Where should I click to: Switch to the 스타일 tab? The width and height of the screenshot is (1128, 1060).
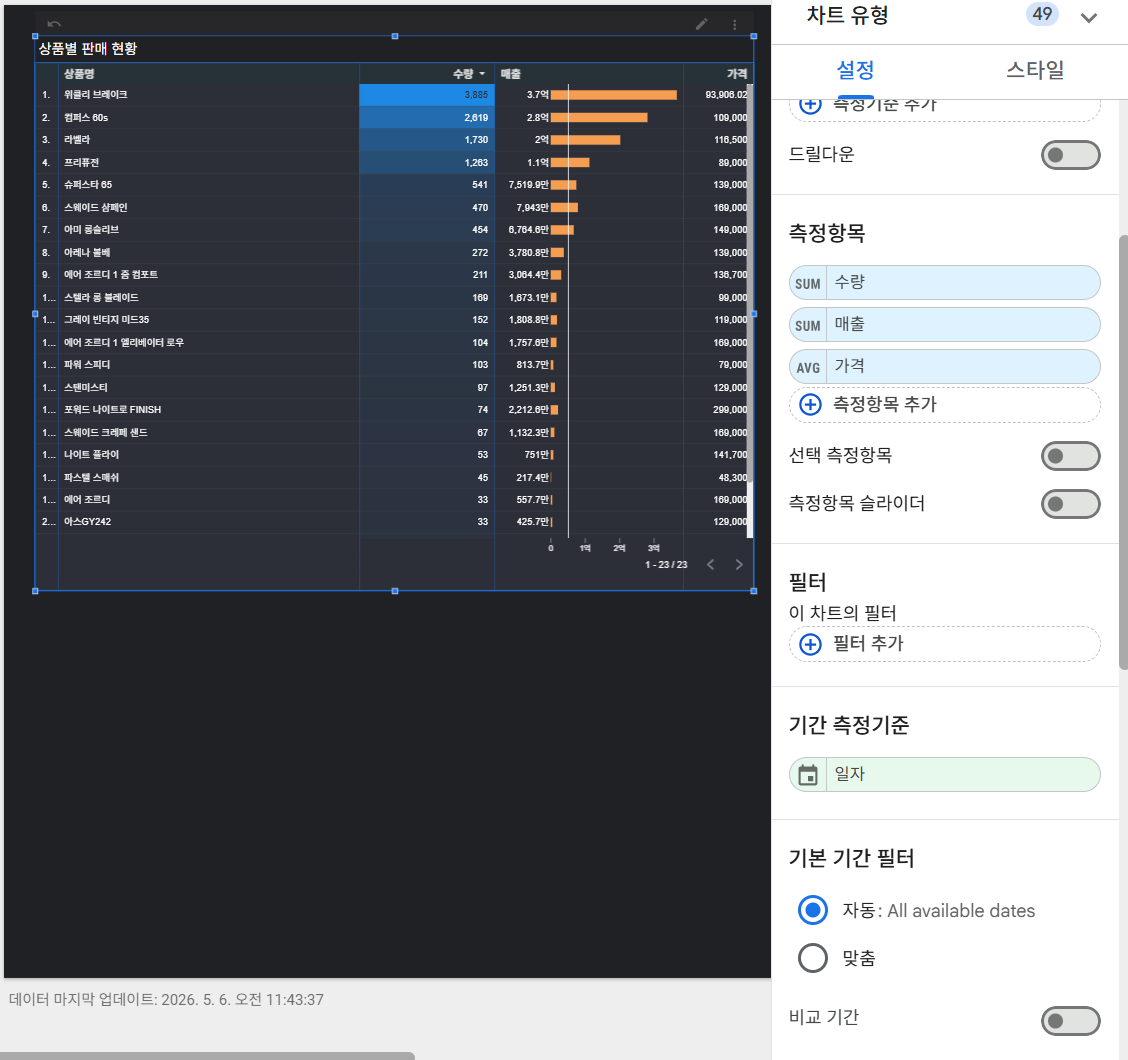click(x=1034, y=70)
